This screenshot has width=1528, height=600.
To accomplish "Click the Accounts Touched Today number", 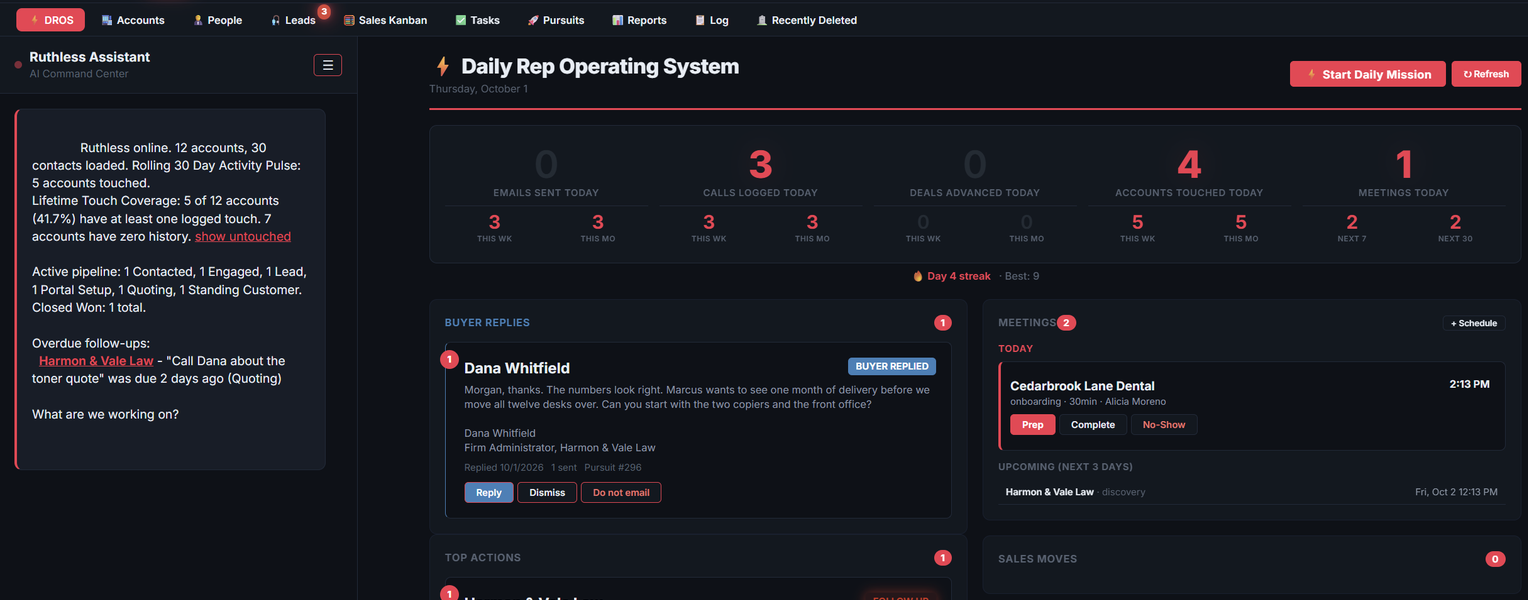I will click(1189, 164).
